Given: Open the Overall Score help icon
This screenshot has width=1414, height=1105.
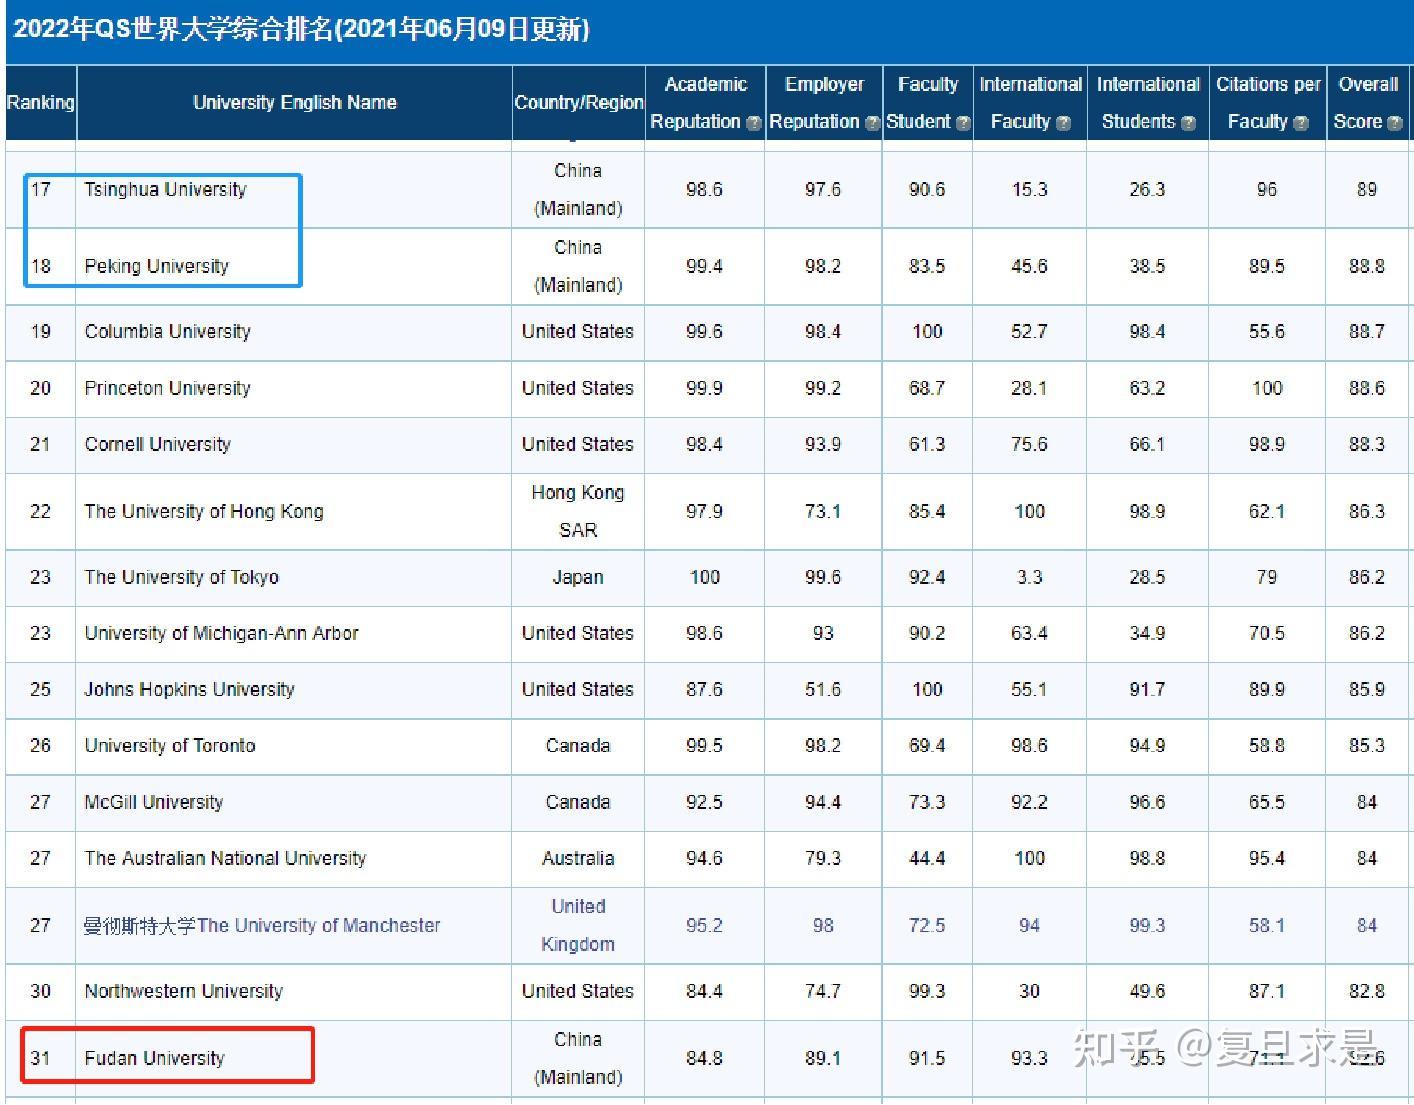Looking at the screenshot, I should pyautogui.click(x=1394, y=123).
